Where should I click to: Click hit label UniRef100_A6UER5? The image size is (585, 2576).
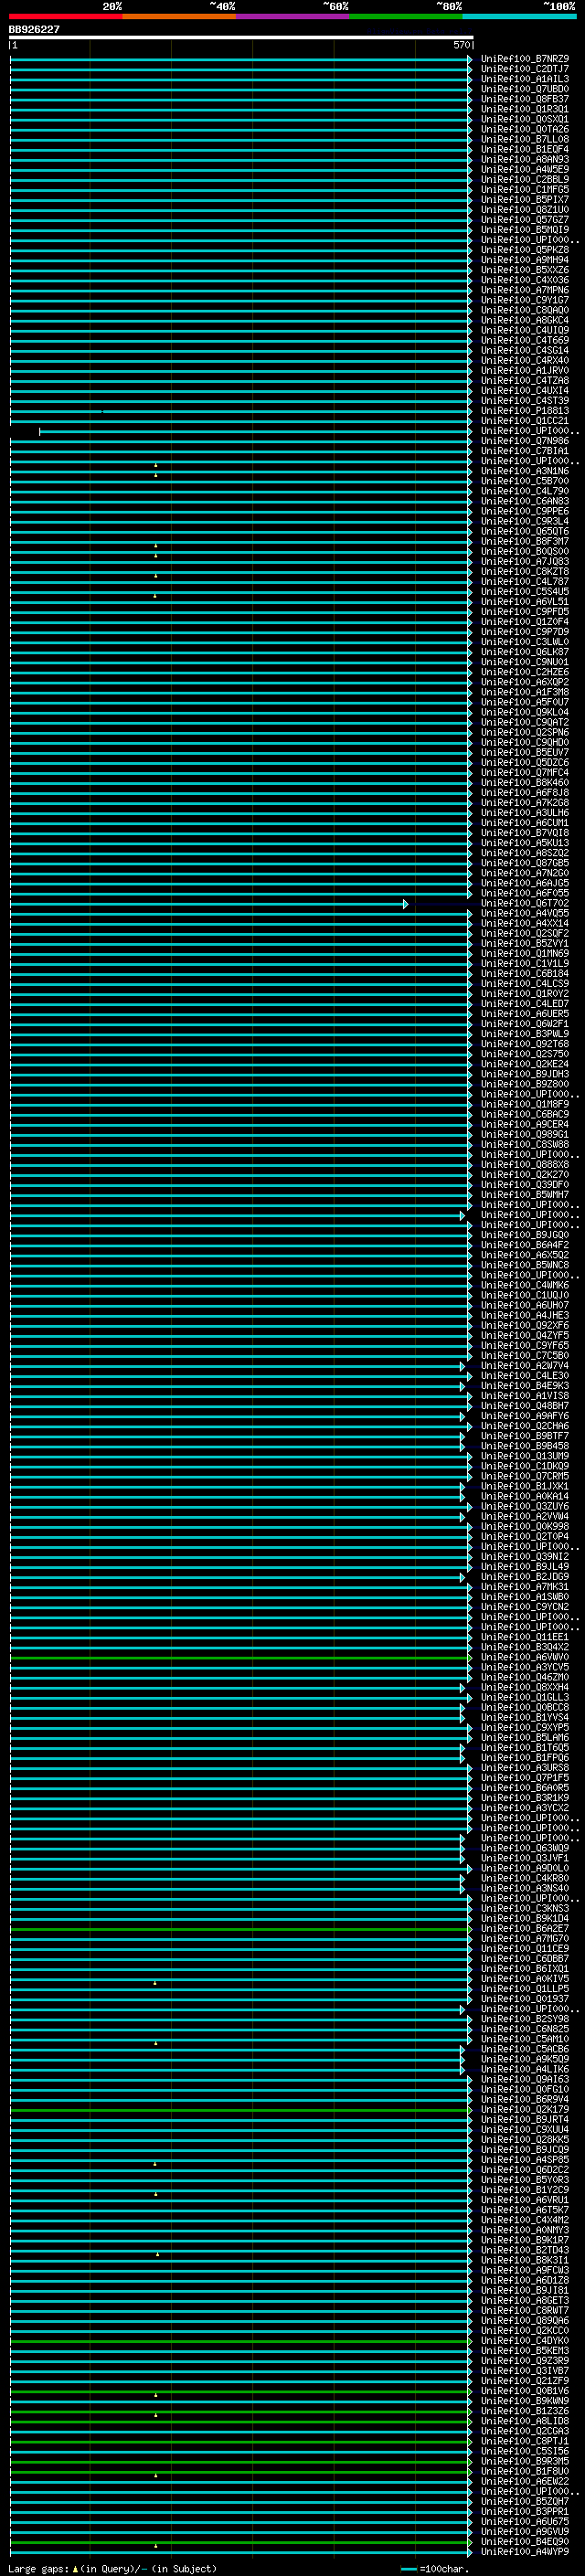(x=525, y=1014)
